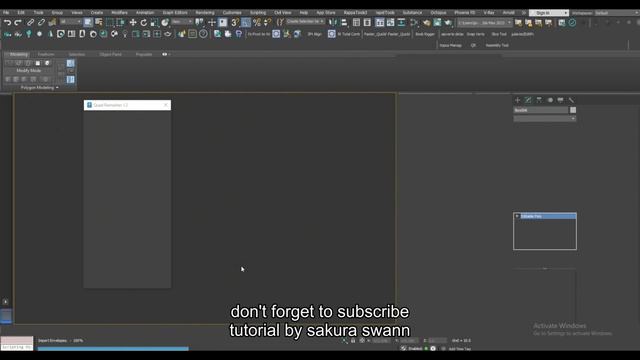640x360 pixels.
Task: Select the Link tool icon
Action: (x=31, y=22)
